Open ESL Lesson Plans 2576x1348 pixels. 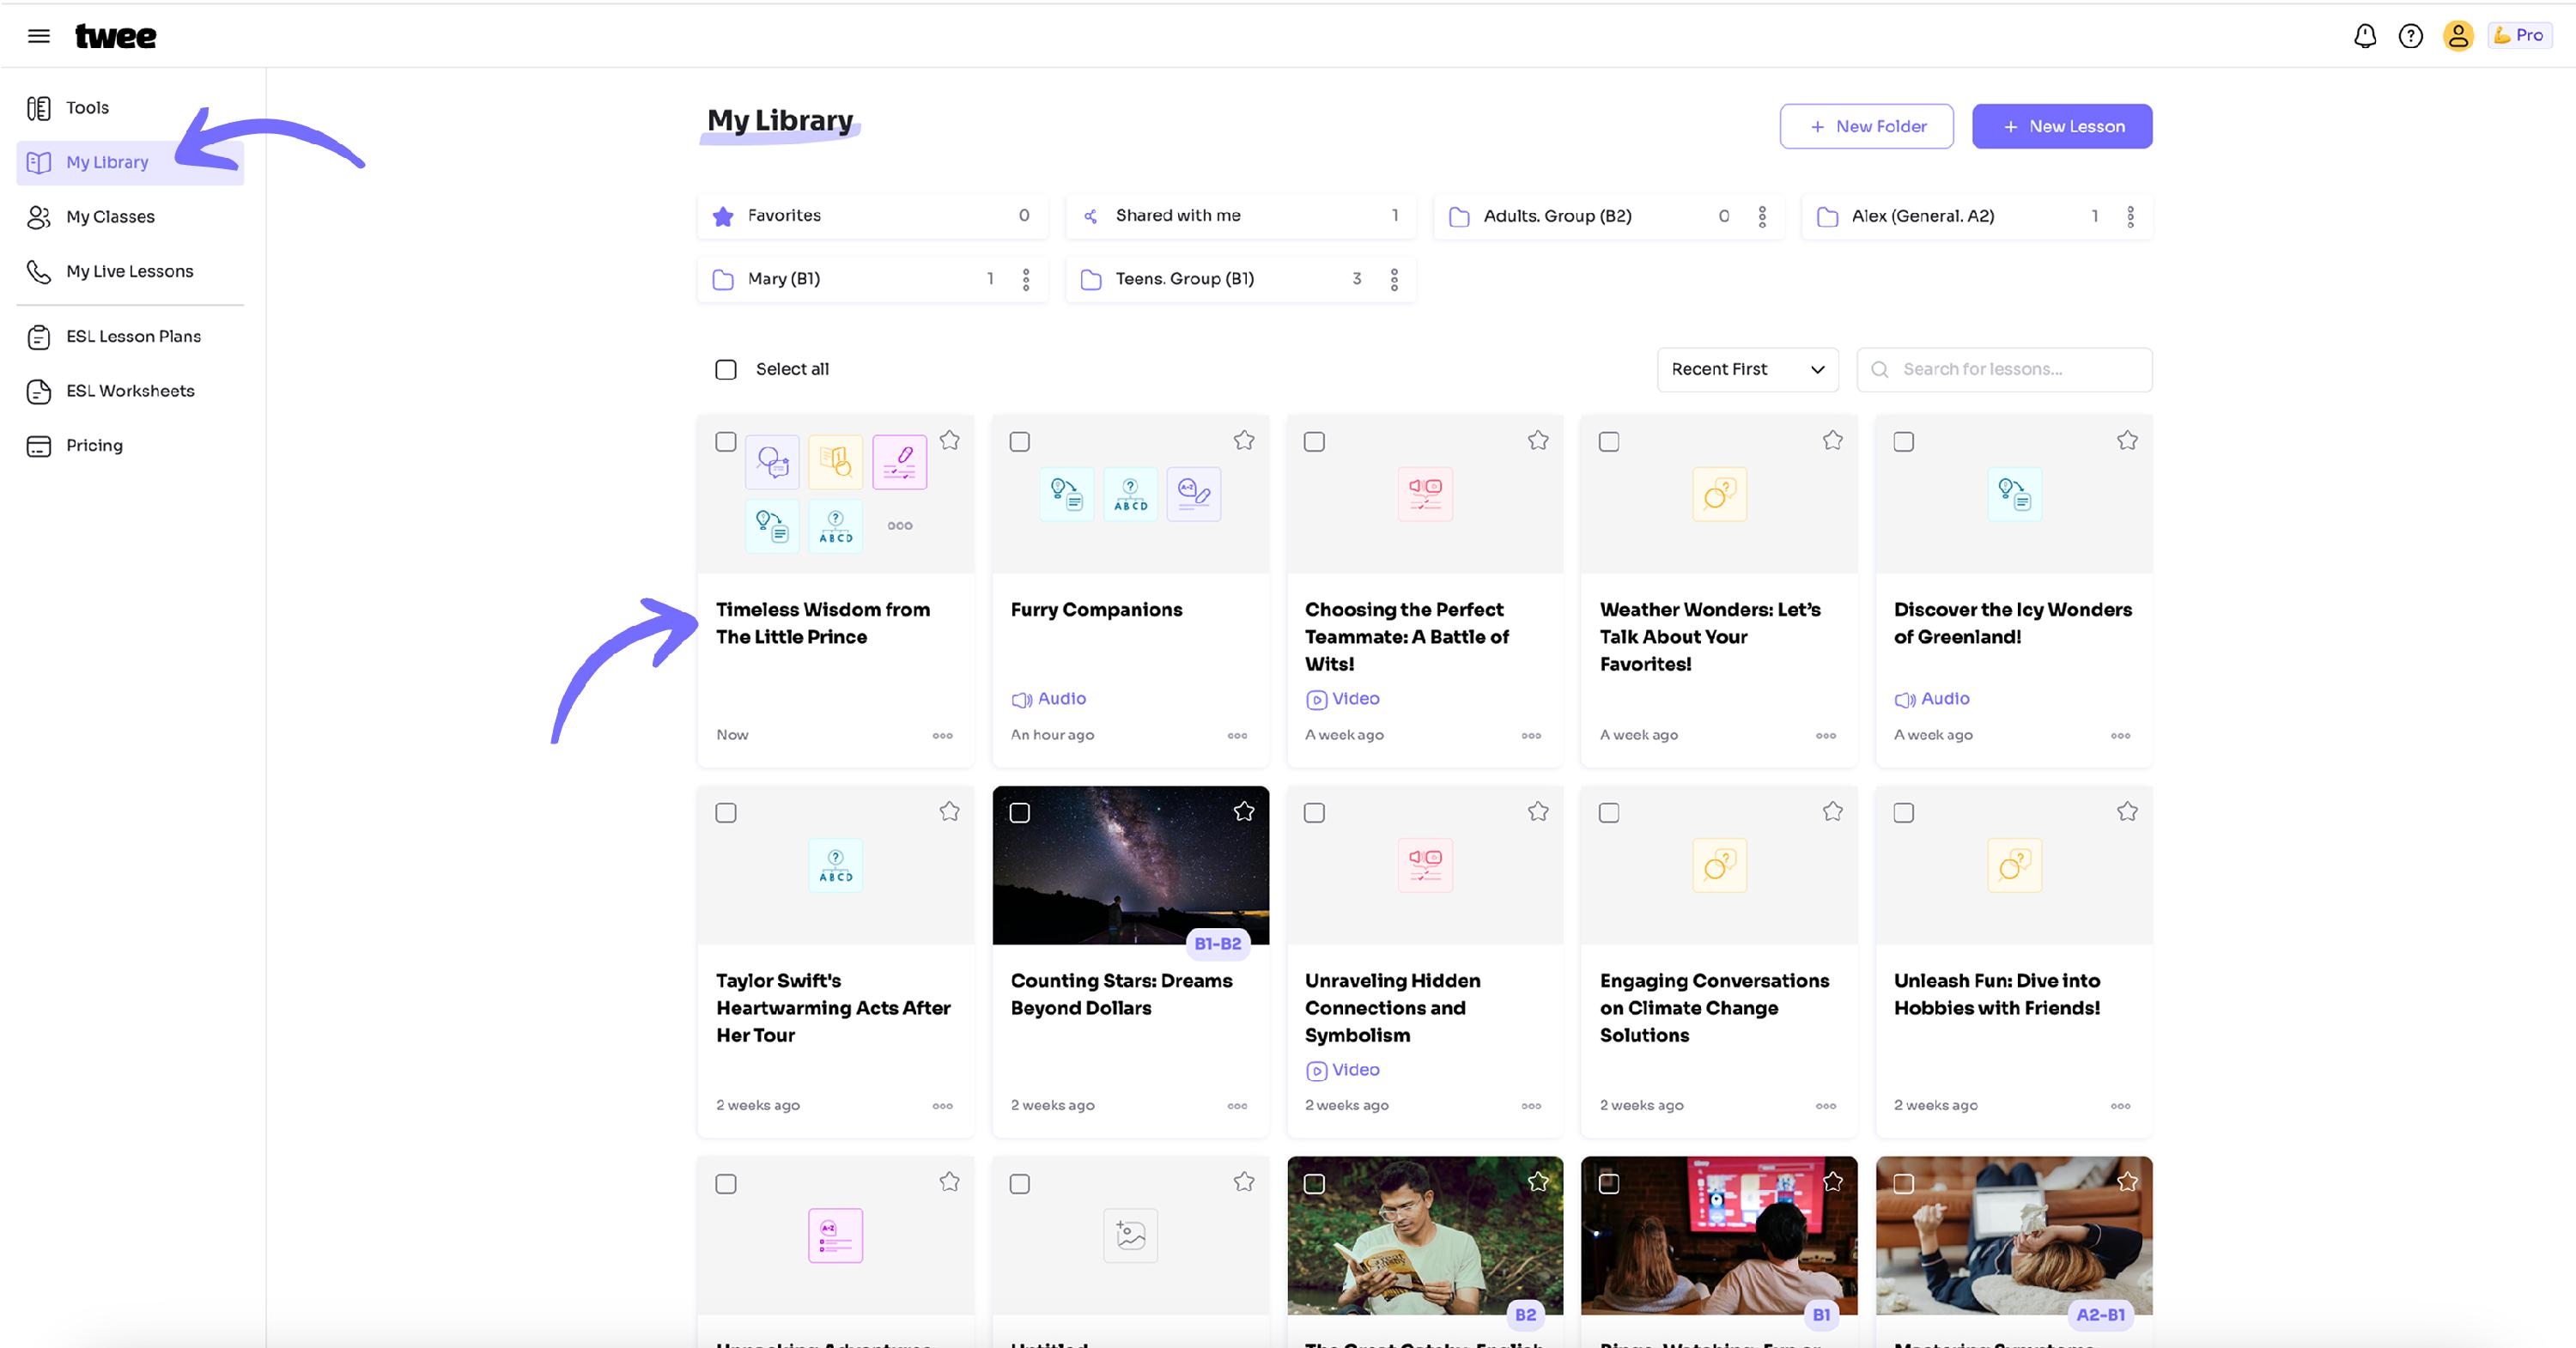130,336
